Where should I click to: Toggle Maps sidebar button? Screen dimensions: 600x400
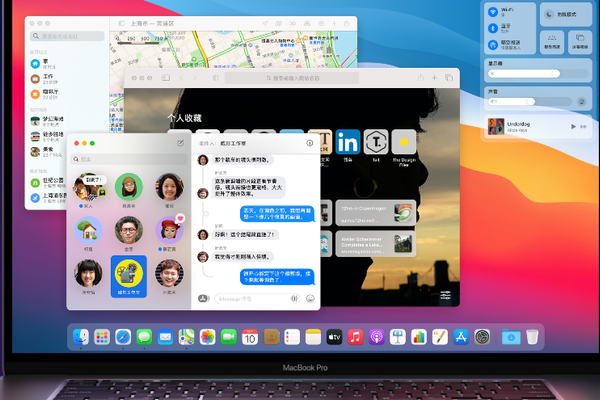(x=122, y=23)
